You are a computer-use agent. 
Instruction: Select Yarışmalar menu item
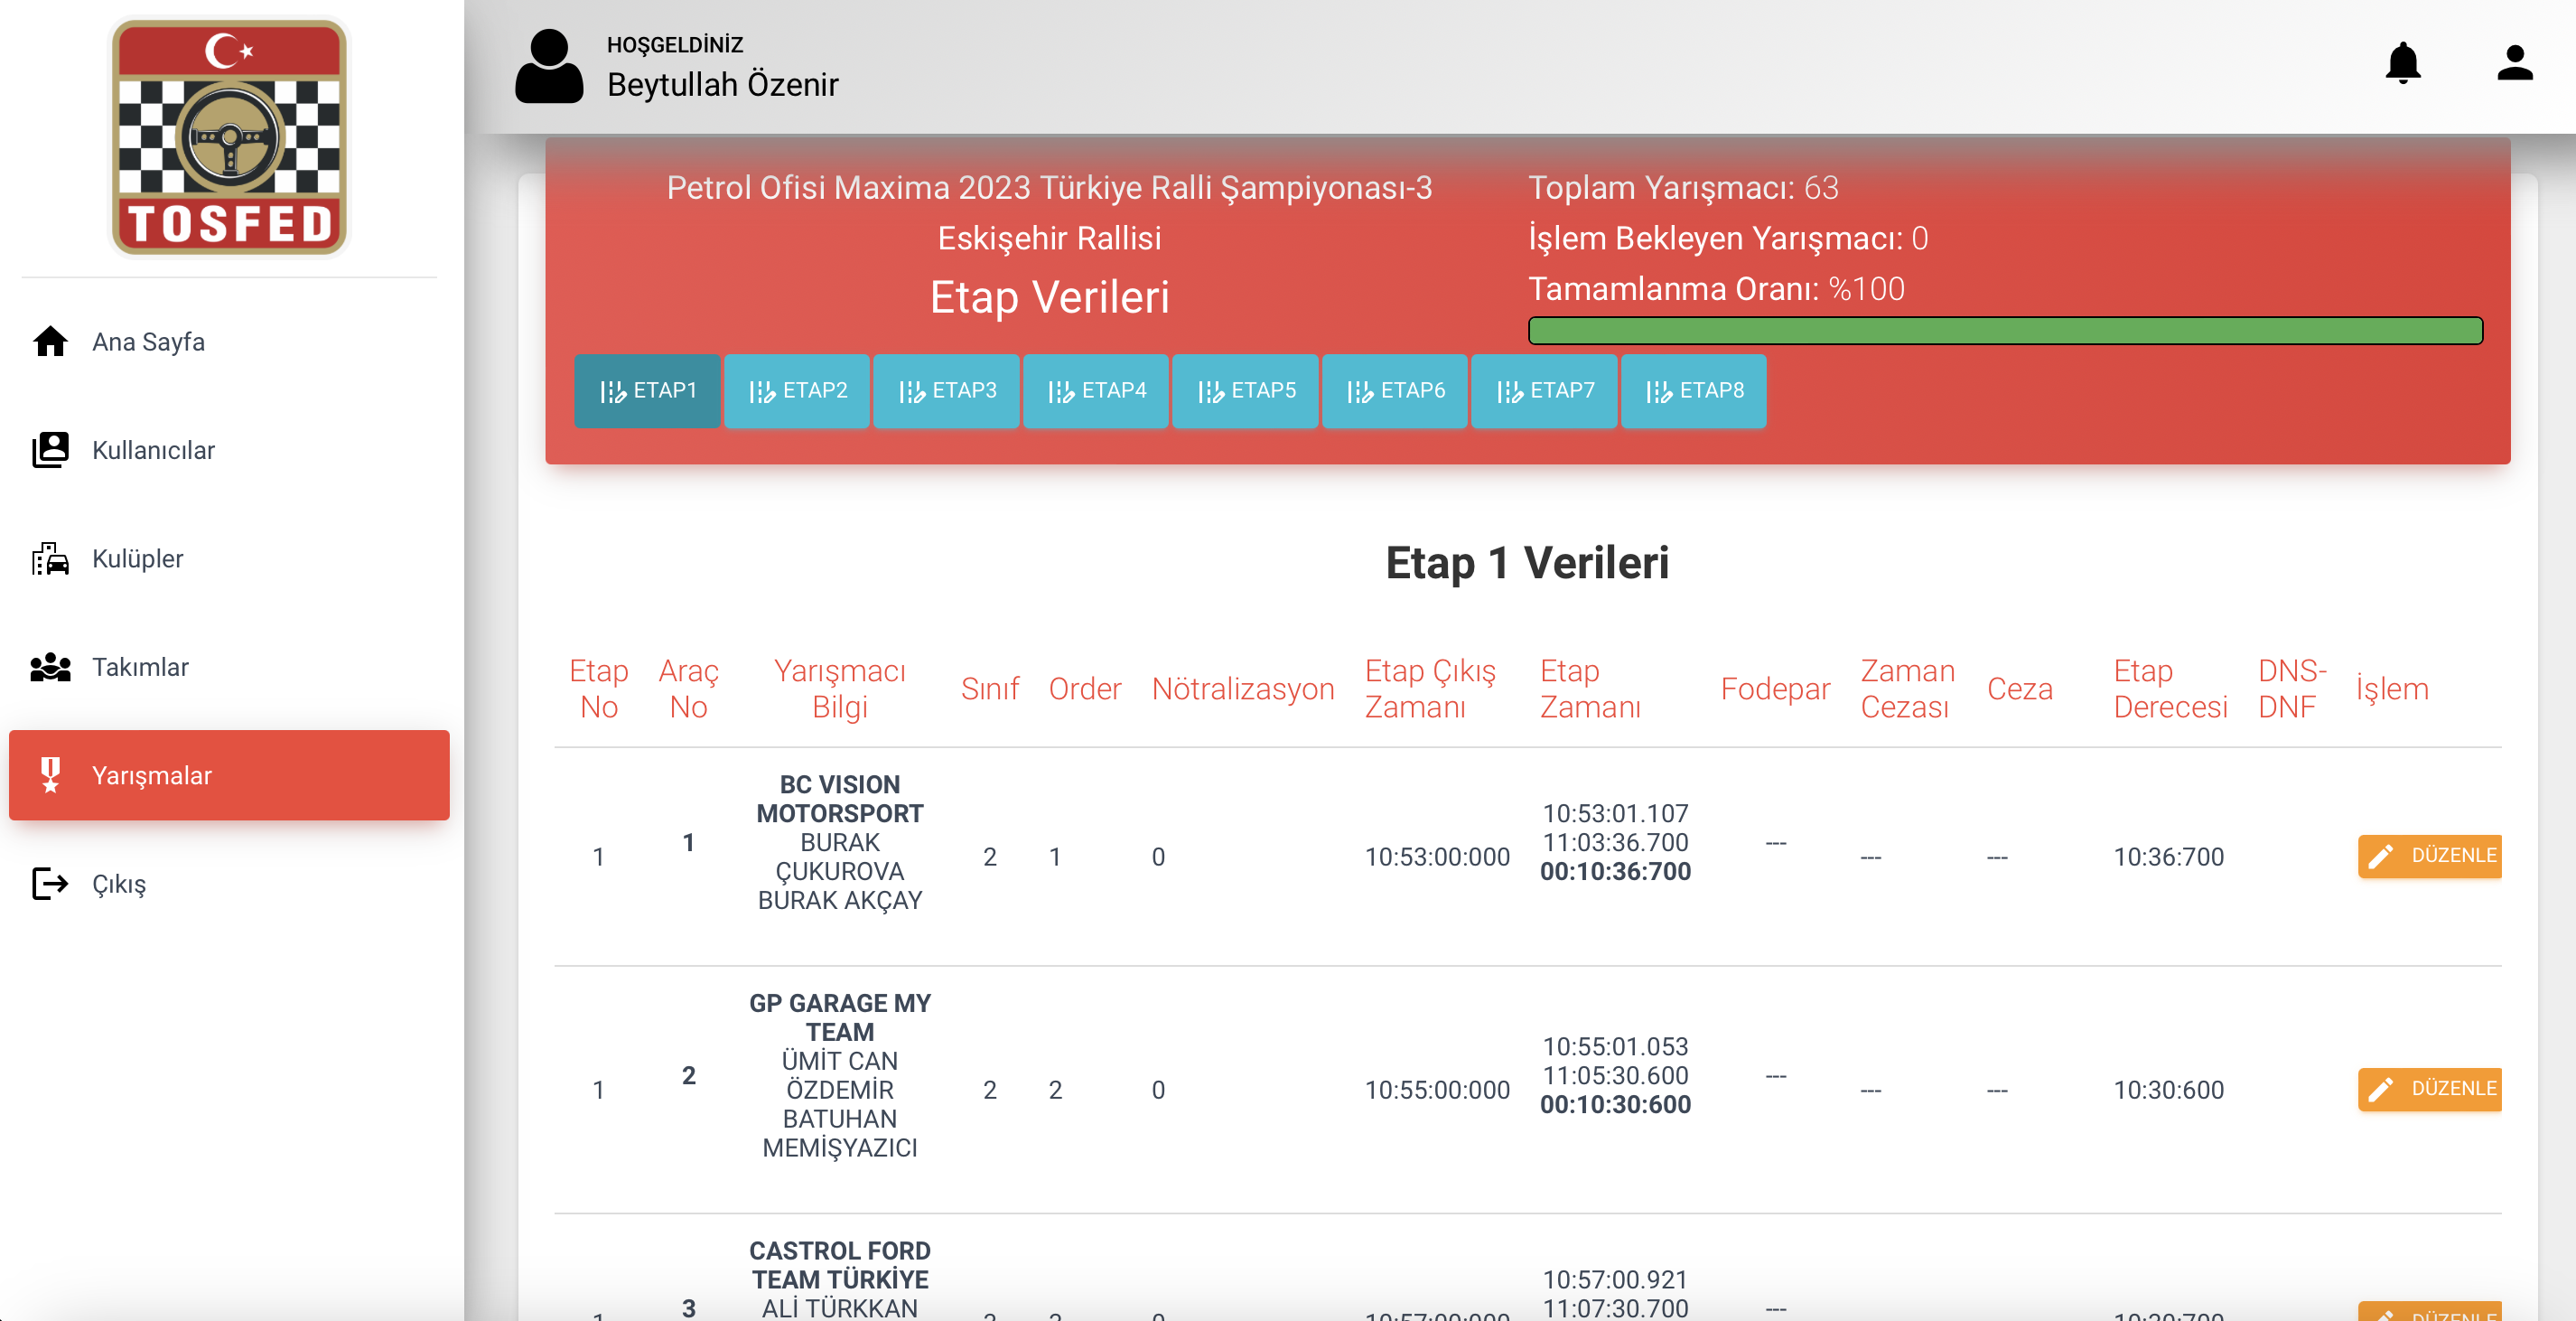tap(229, 775)
